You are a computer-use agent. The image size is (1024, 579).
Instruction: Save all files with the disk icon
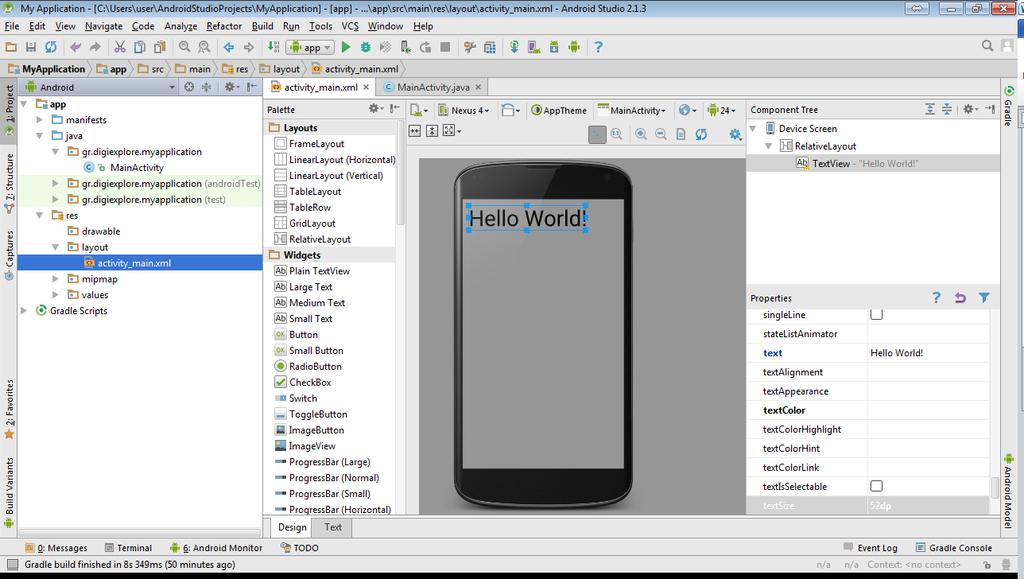pos(31,47)
